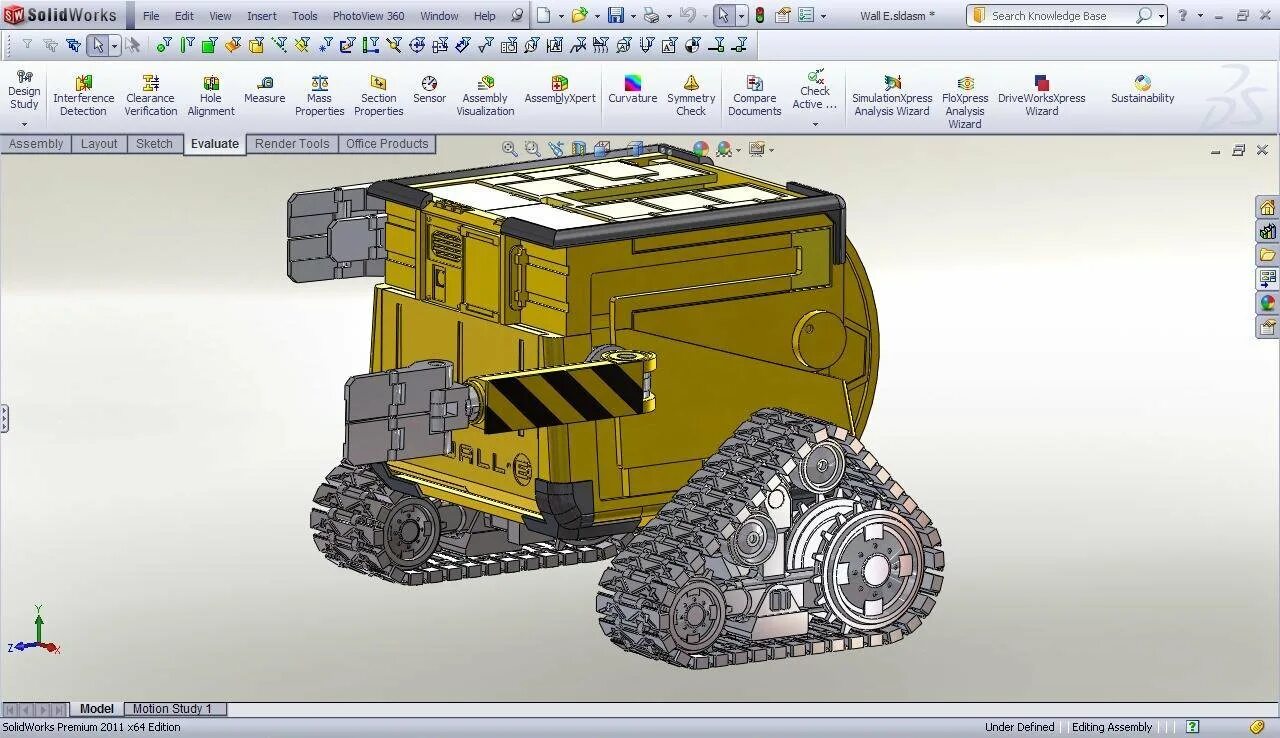The width and height of the screenshot is (1280, 738).
Task: Open the Interference Detection tool
Action: coord(84,96)
